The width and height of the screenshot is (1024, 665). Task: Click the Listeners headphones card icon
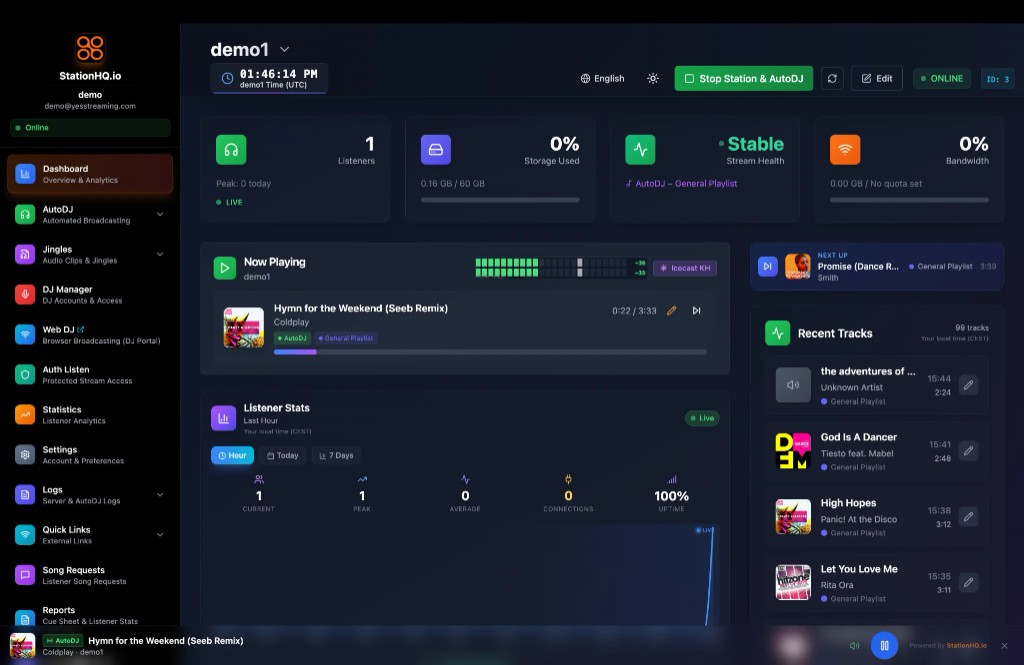[x=231, y=150]
